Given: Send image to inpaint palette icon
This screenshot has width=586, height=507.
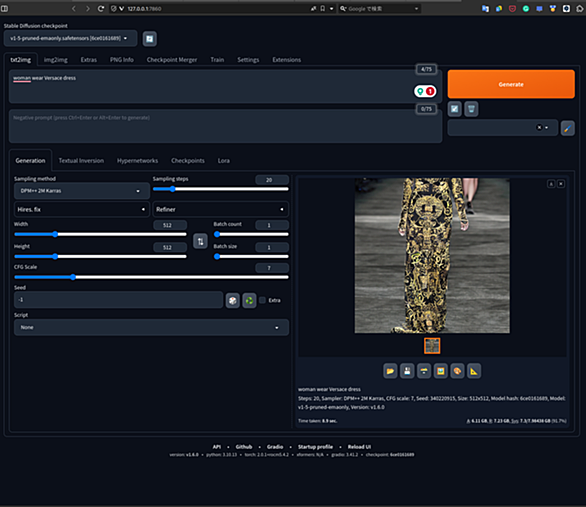Looking at the screenshot, I should (x=457, y=371).
